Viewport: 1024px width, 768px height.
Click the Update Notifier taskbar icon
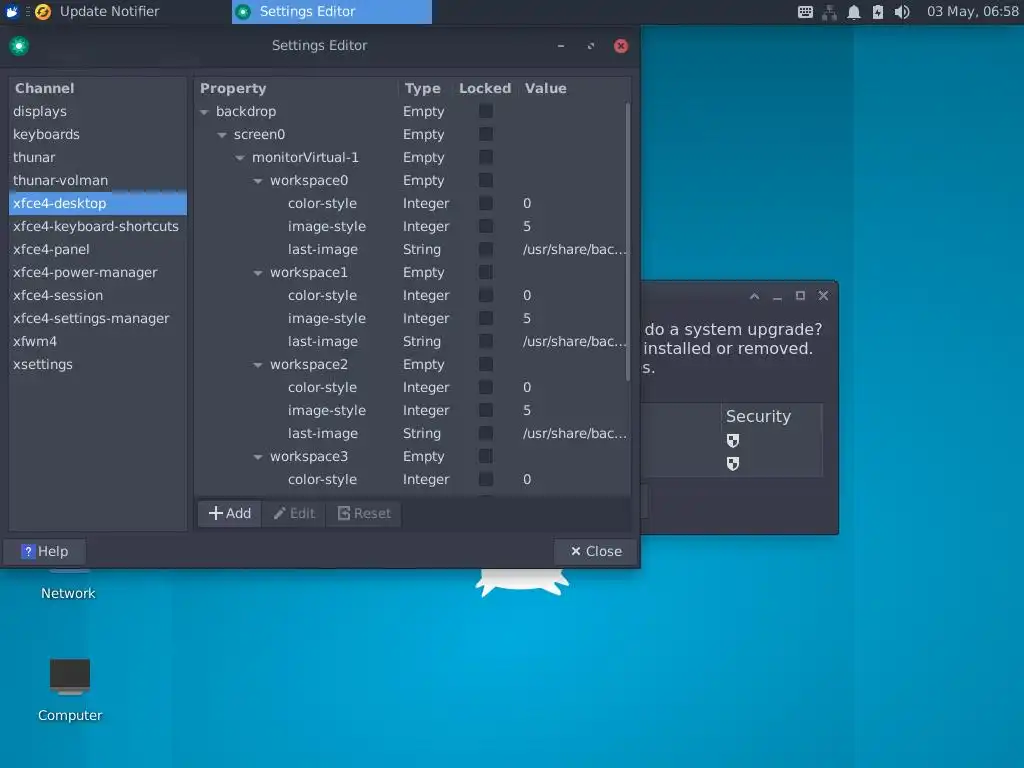[x=43, y=12]
